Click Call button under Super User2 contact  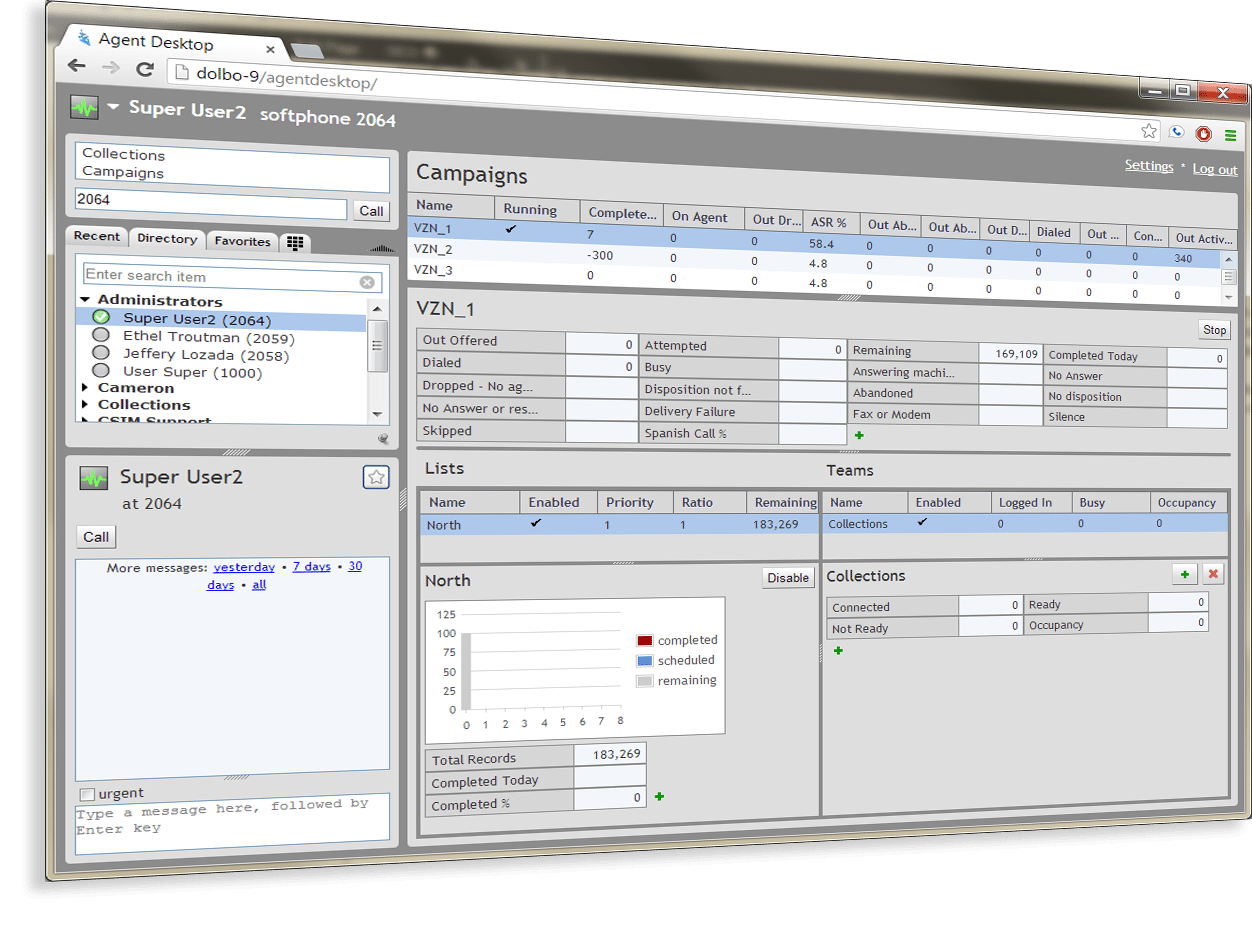point(96,537)
